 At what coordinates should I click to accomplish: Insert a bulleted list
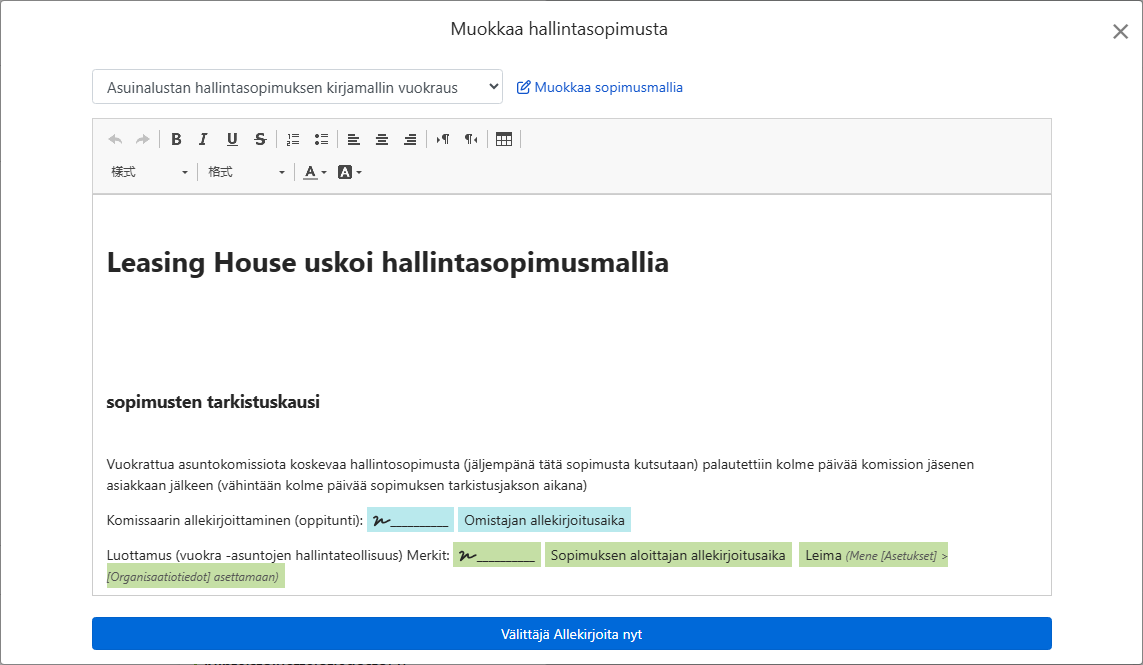pyautogui.click(x=321, y=139)
